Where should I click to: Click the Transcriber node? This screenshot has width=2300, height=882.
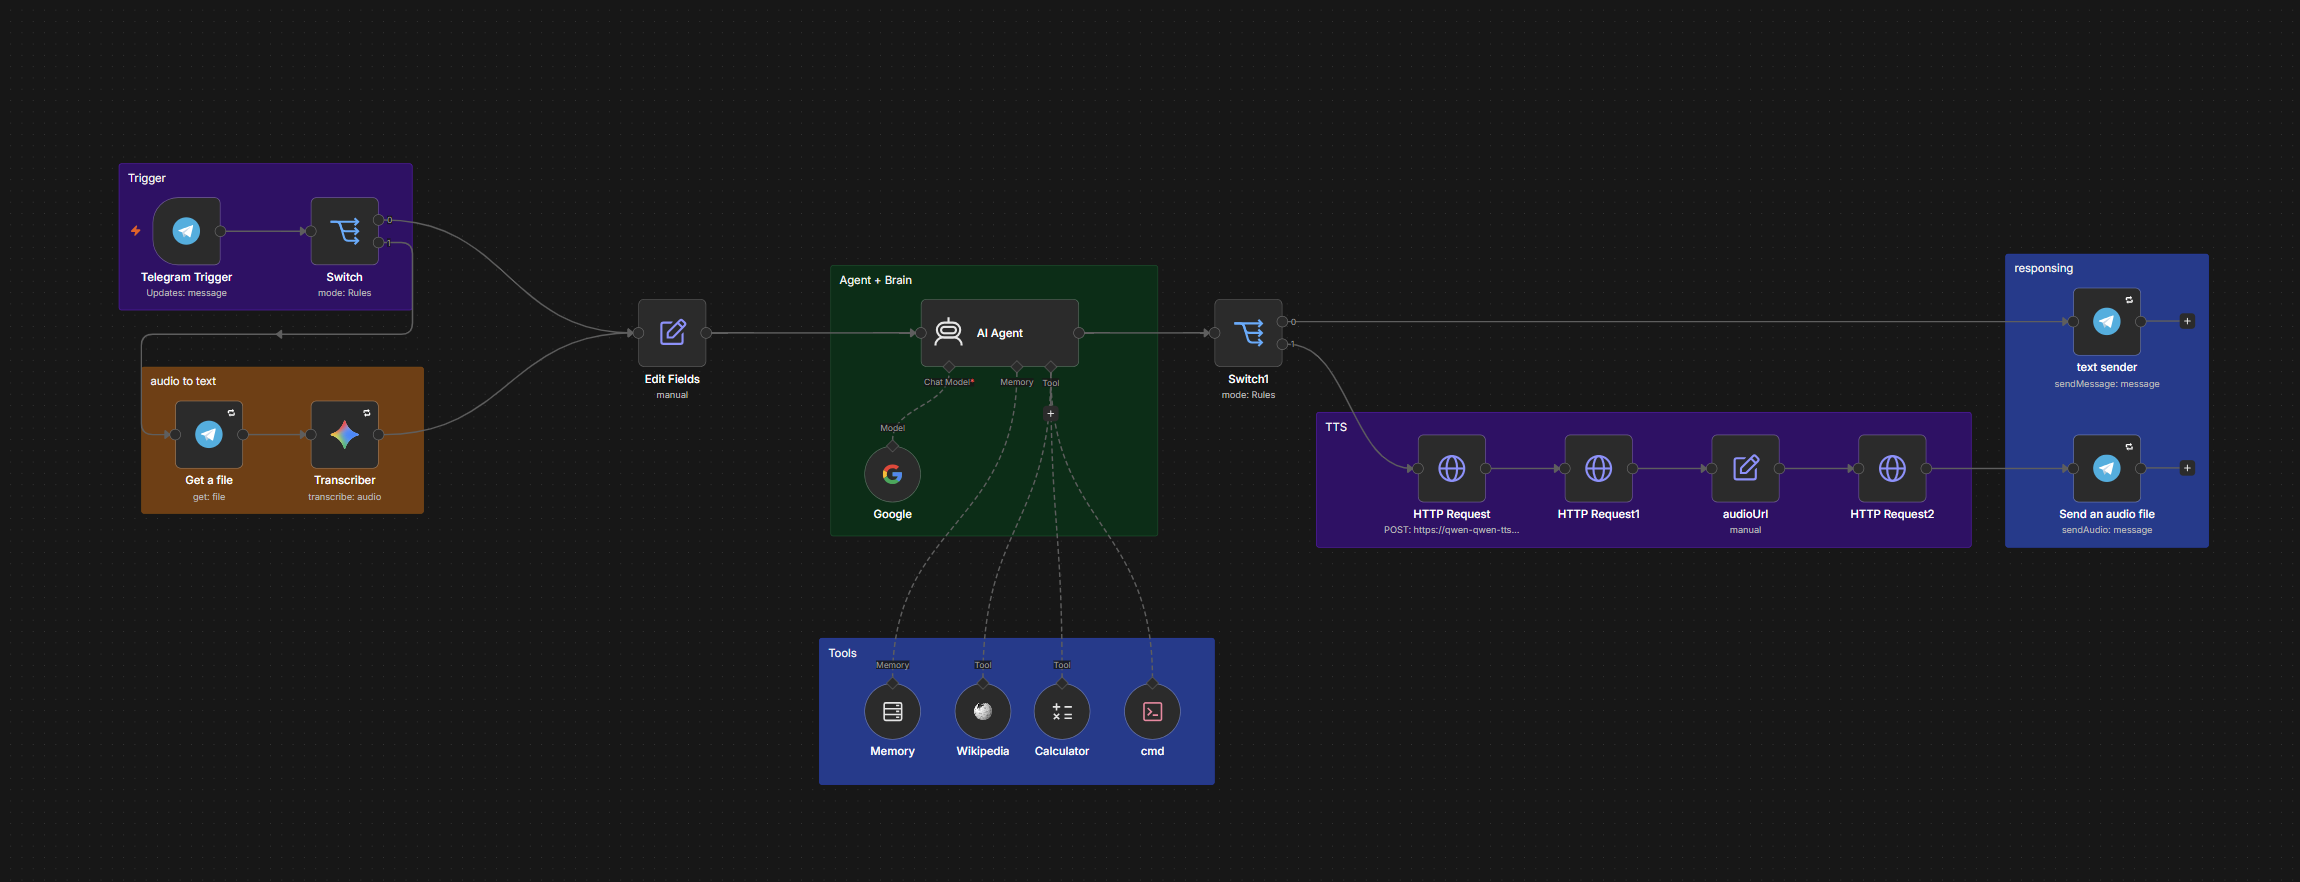(x=344, y=434)
